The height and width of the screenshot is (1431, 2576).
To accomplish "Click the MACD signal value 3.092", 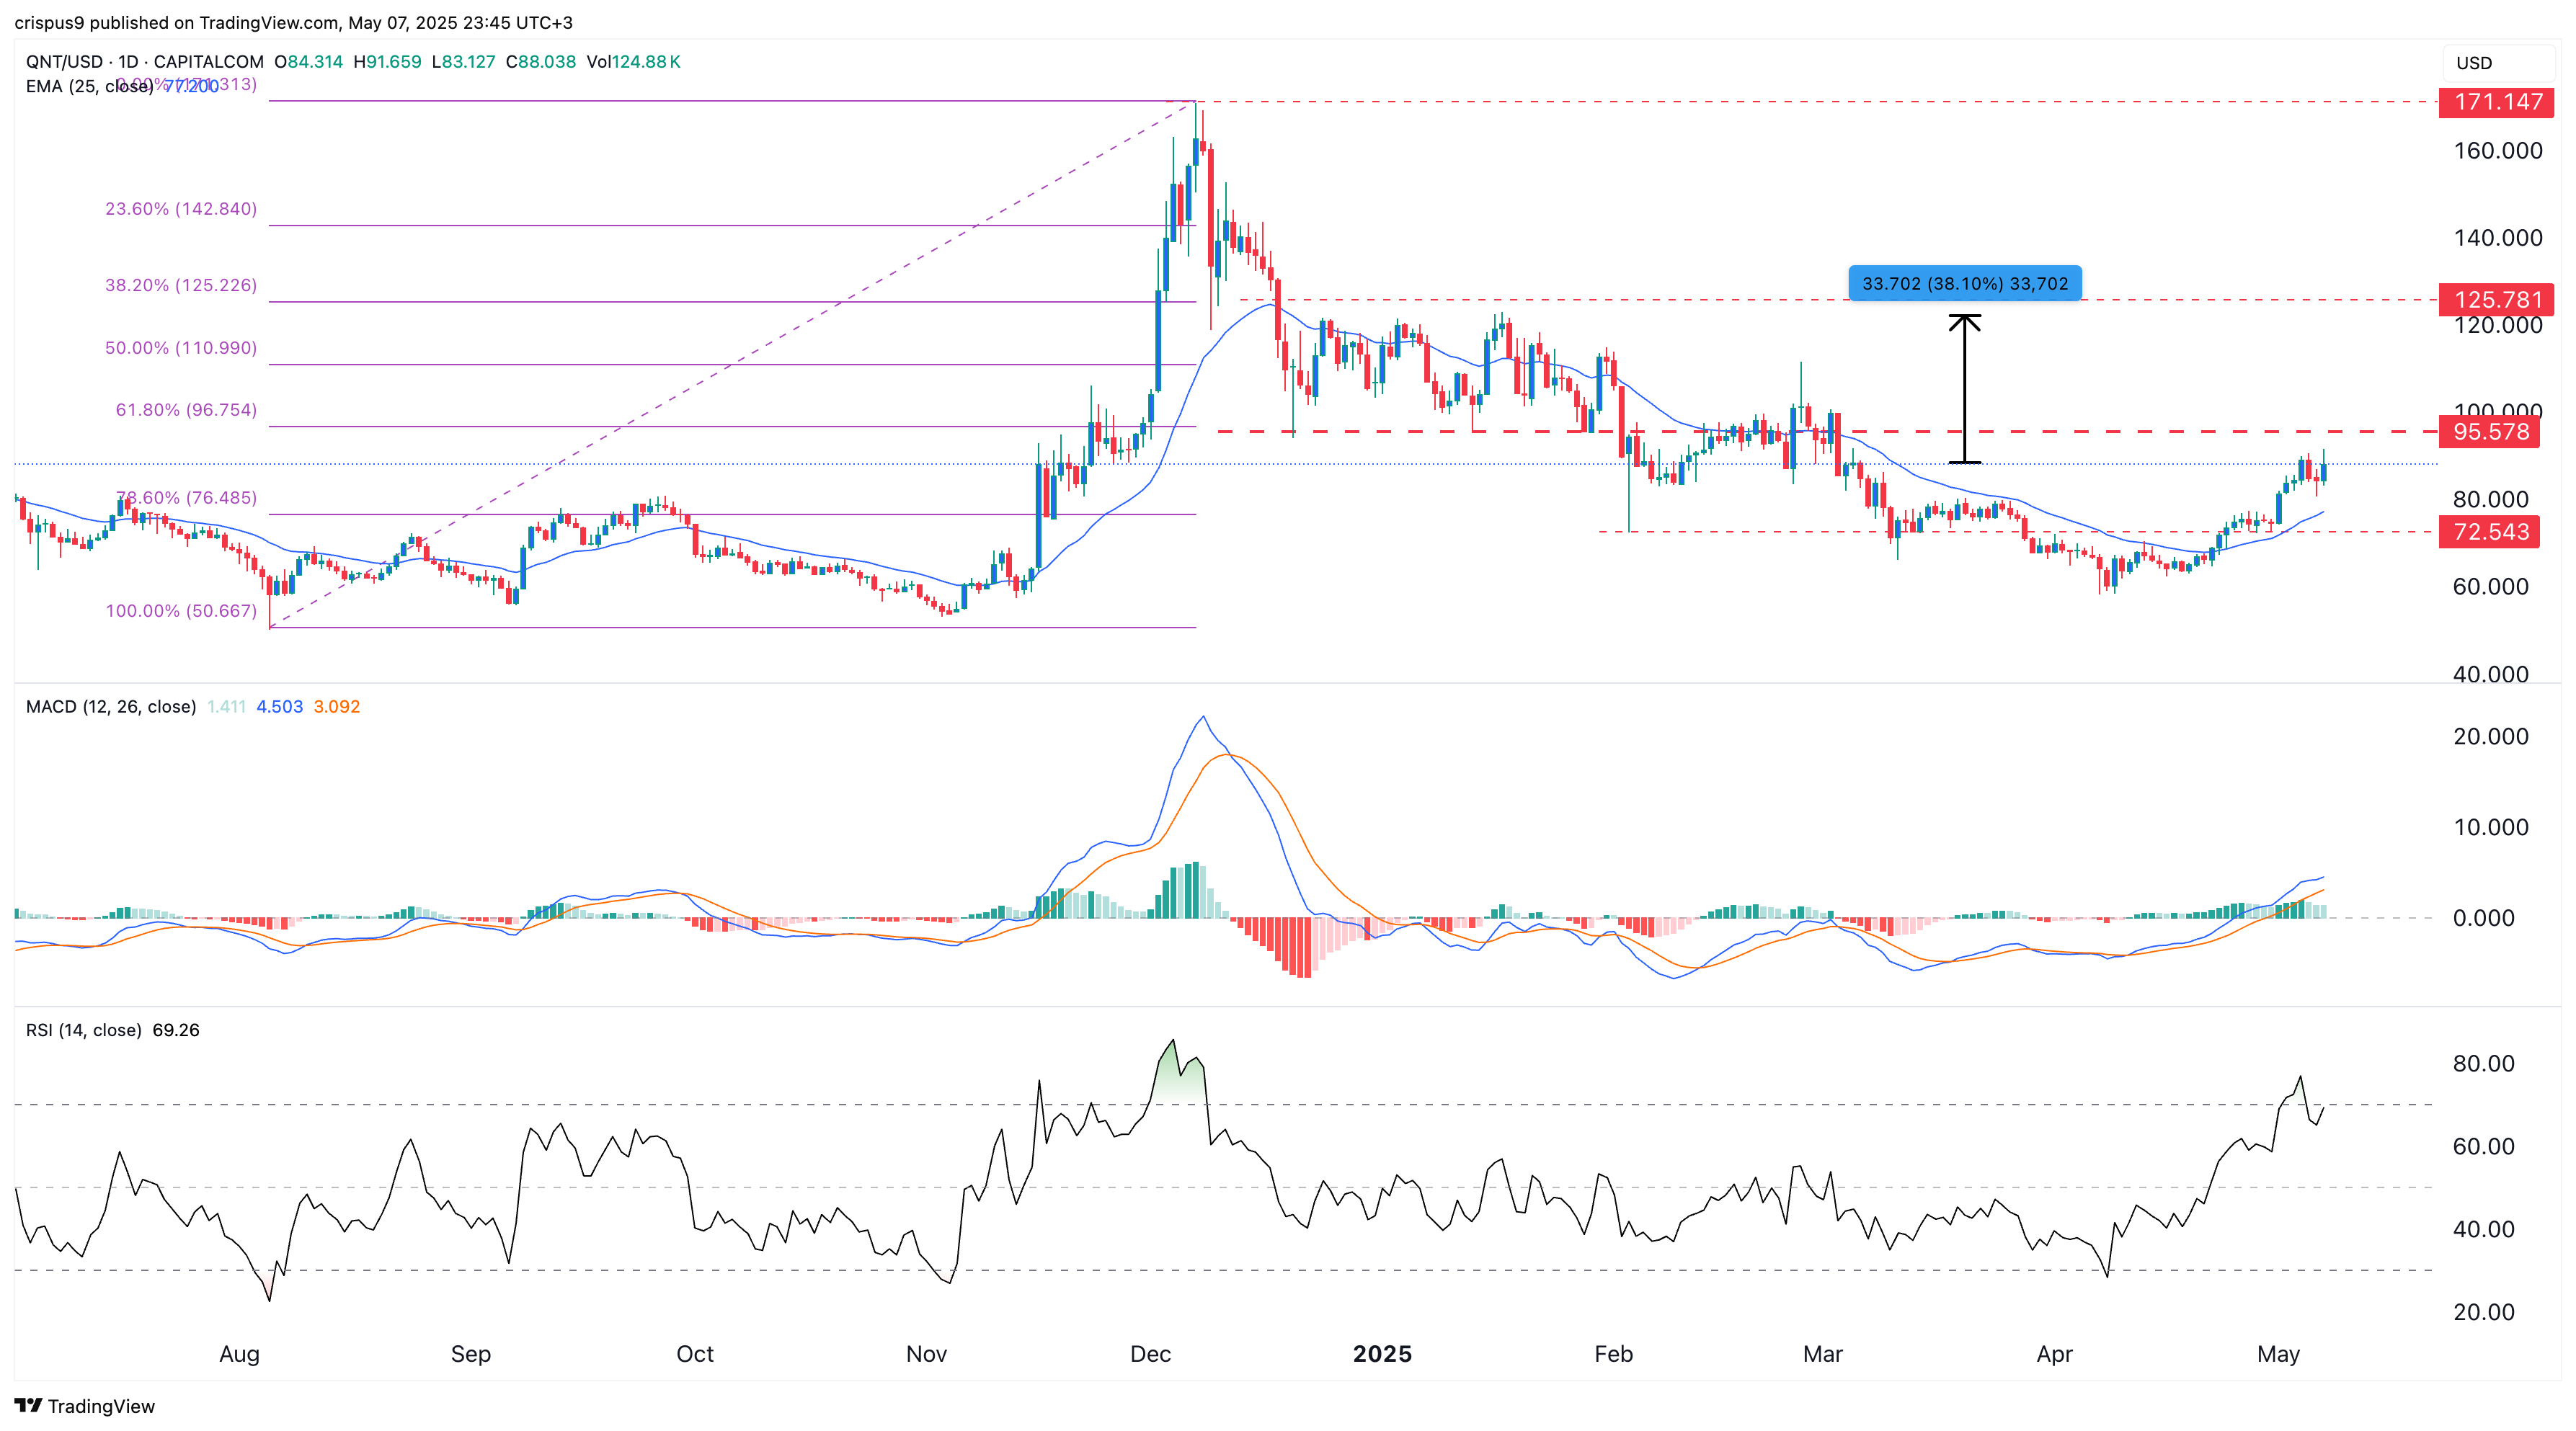I will click(x=337, y=706).
